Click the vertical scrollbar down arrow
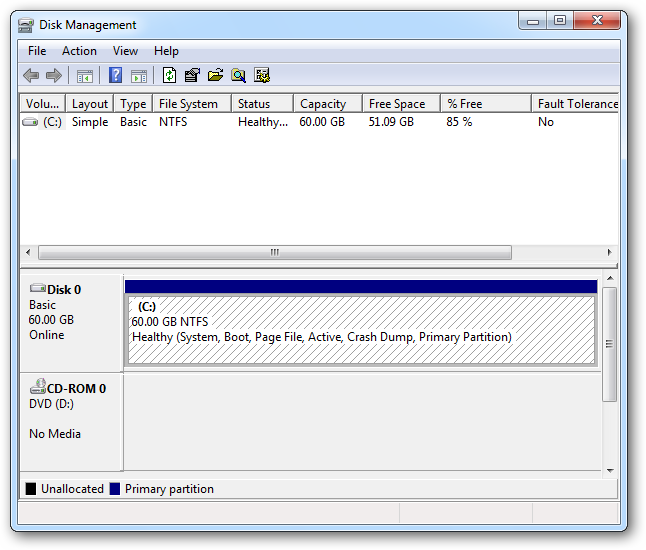This screenshot has width=646, height=550. coord(610,470)
